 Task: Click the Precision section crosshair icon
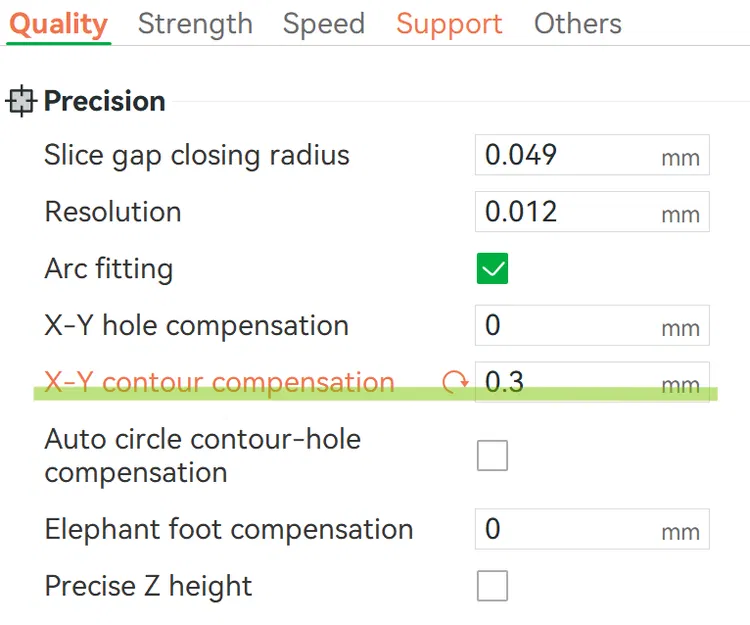21,102
